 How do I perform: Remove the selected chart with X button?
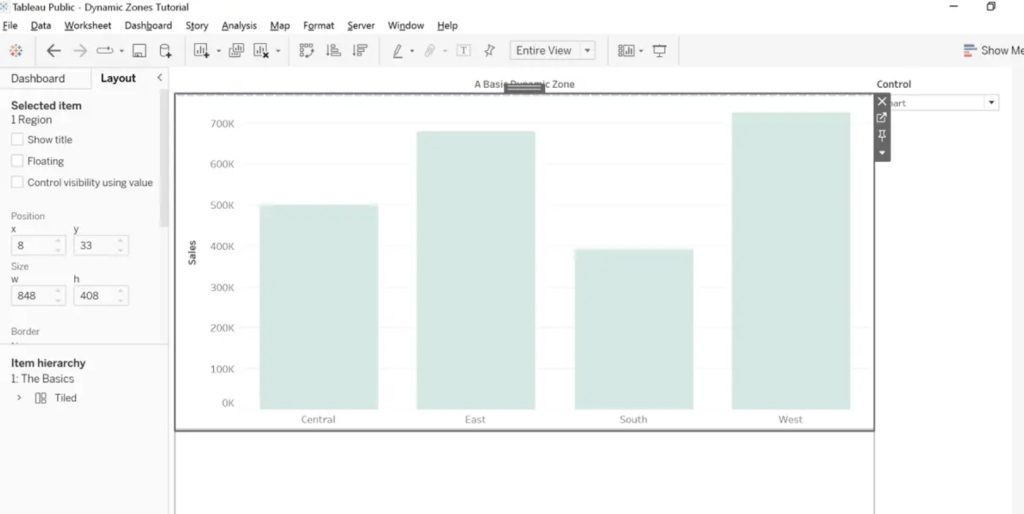pos(882,101)
